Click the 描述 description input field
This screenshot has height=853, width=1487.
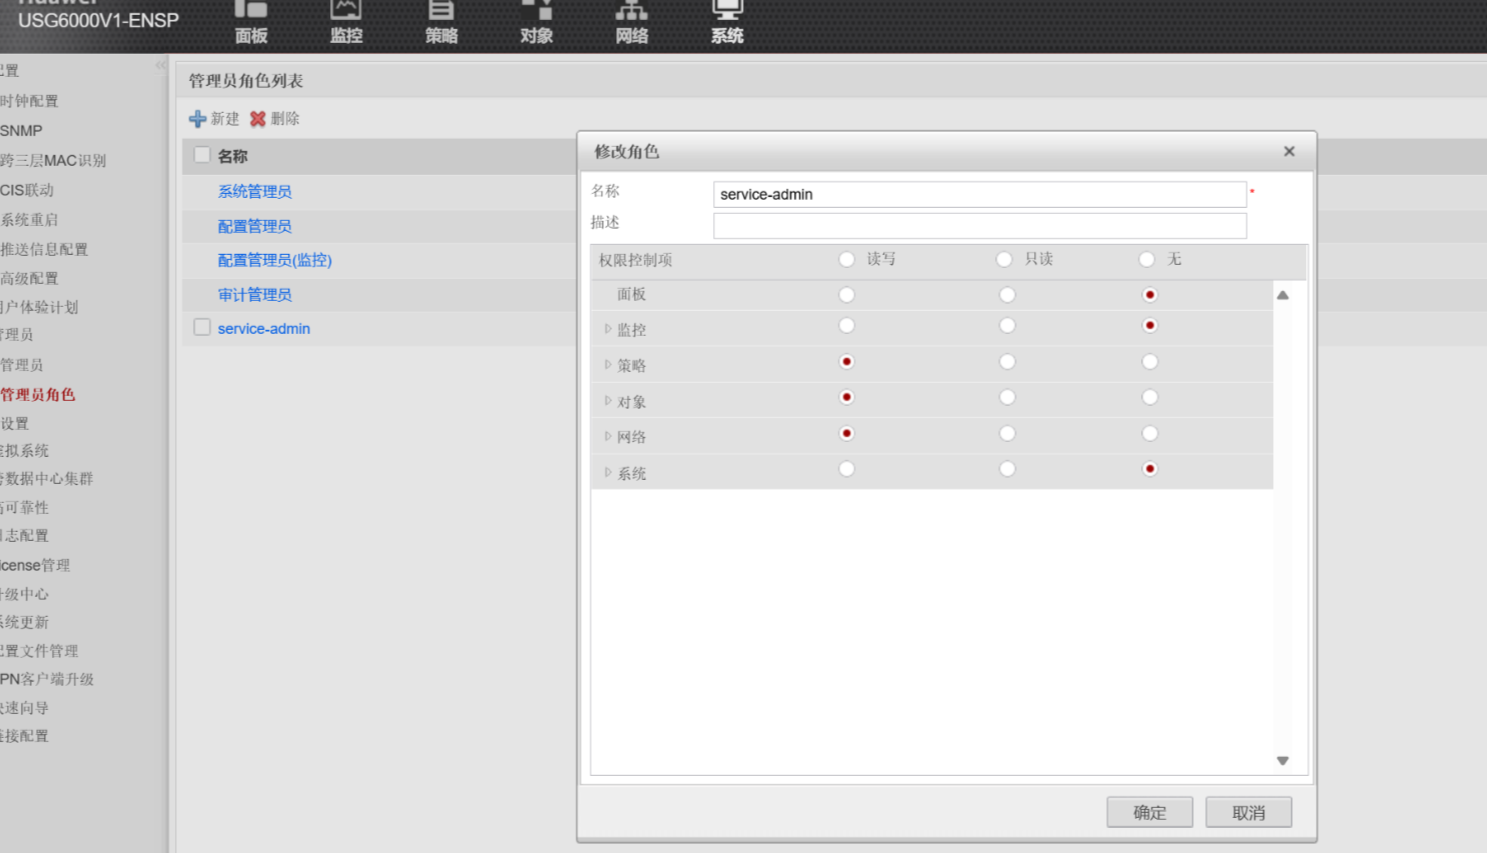point(980,226)
